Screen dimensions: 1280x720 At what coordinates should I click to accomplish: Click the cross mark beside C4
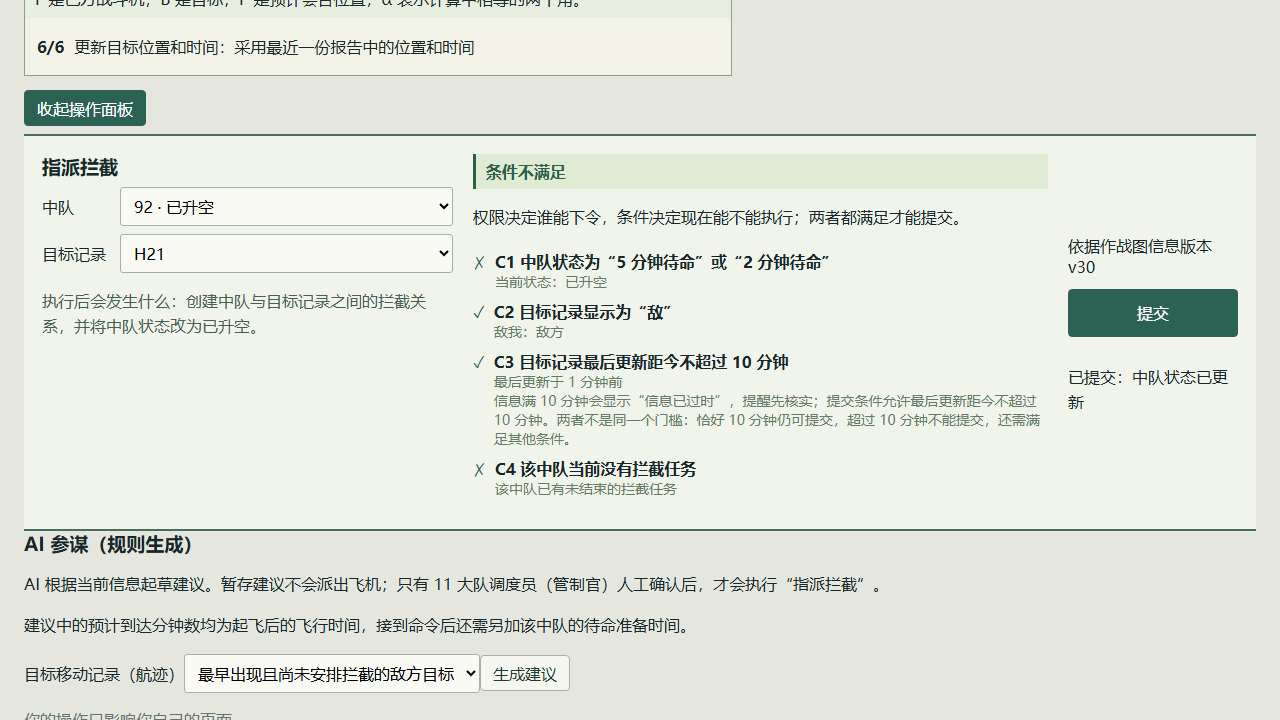tap(480, 470)
